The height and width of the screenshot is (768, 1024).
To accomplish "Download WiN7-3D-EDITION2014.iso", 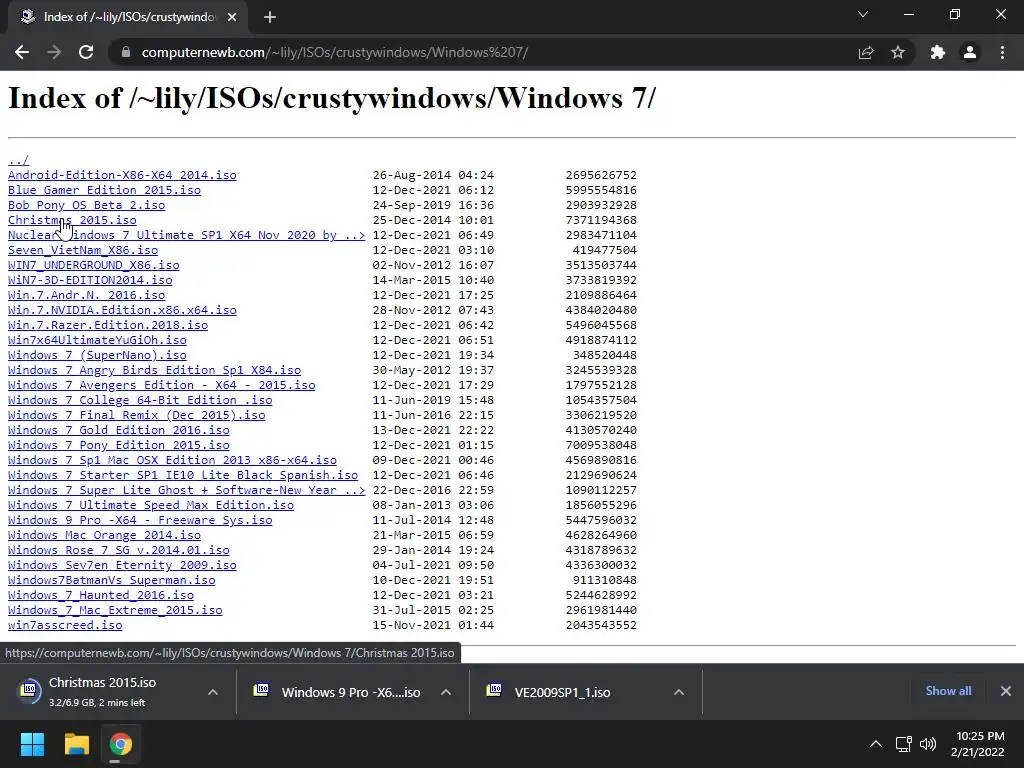I will click(90, 280).
